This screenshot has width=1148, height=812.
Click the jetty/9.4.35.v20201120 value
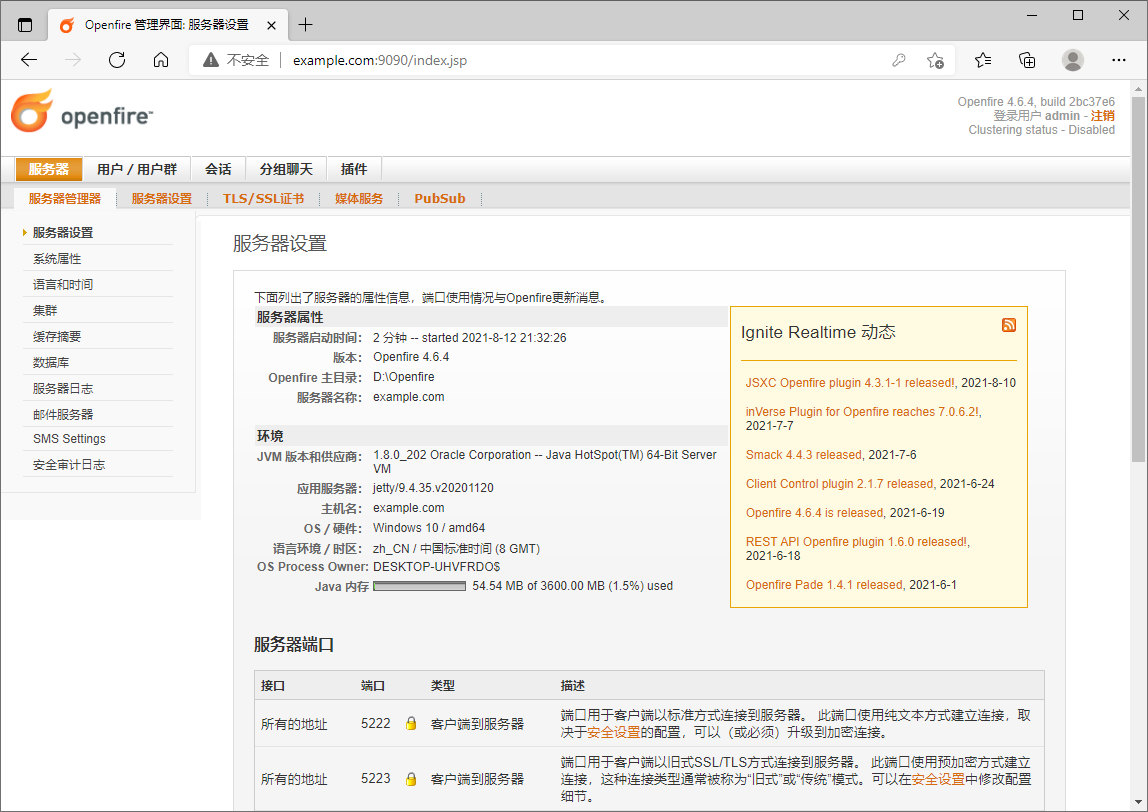[433, 488]
